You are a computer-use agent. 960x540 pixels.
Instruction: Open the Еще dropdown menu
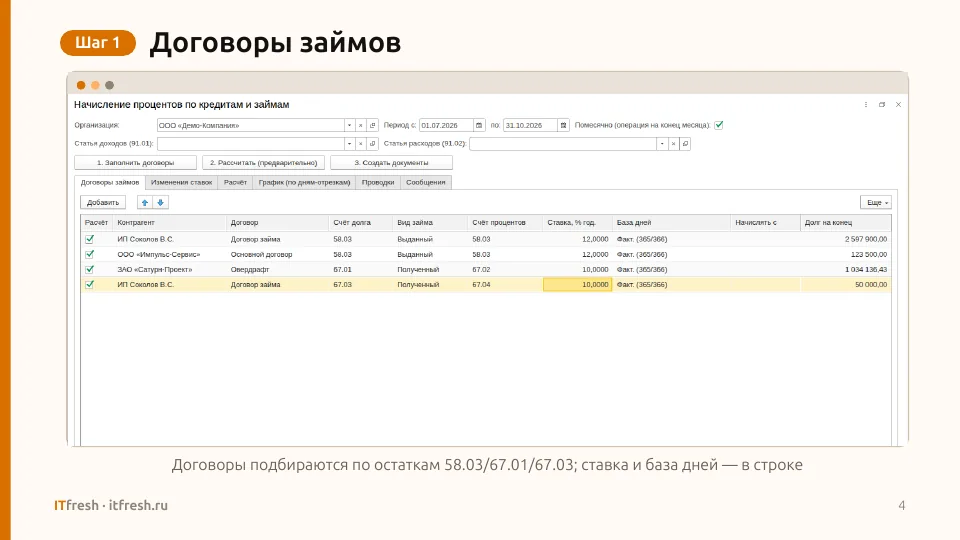tap(876, 203)
